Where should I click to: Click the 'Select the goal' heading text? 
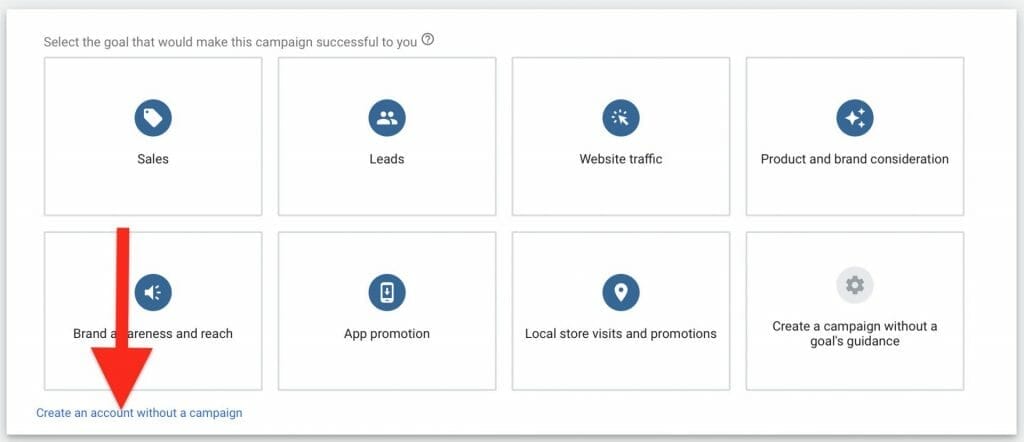tap(230, 42)
